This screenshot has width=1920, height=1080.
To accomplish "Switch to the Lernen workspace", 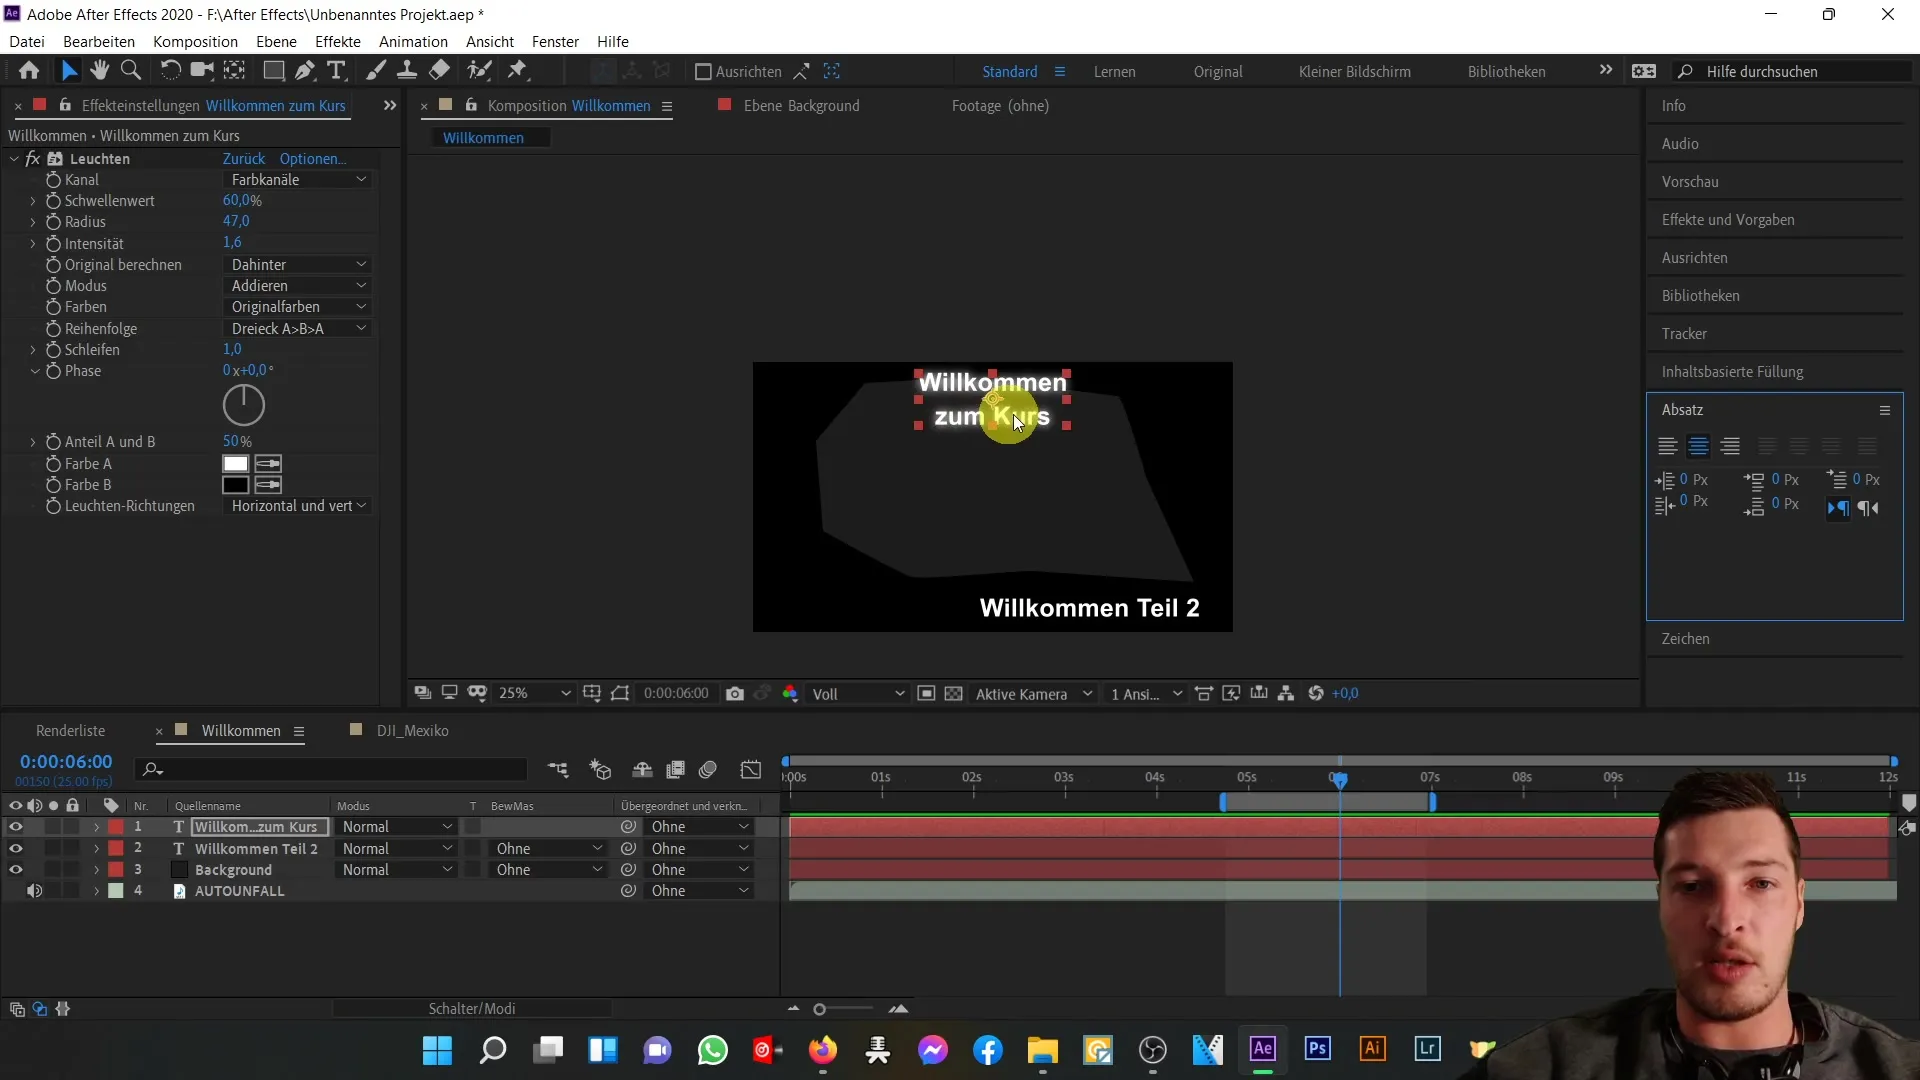I will pyautogui.click(x=1114, y=71).
